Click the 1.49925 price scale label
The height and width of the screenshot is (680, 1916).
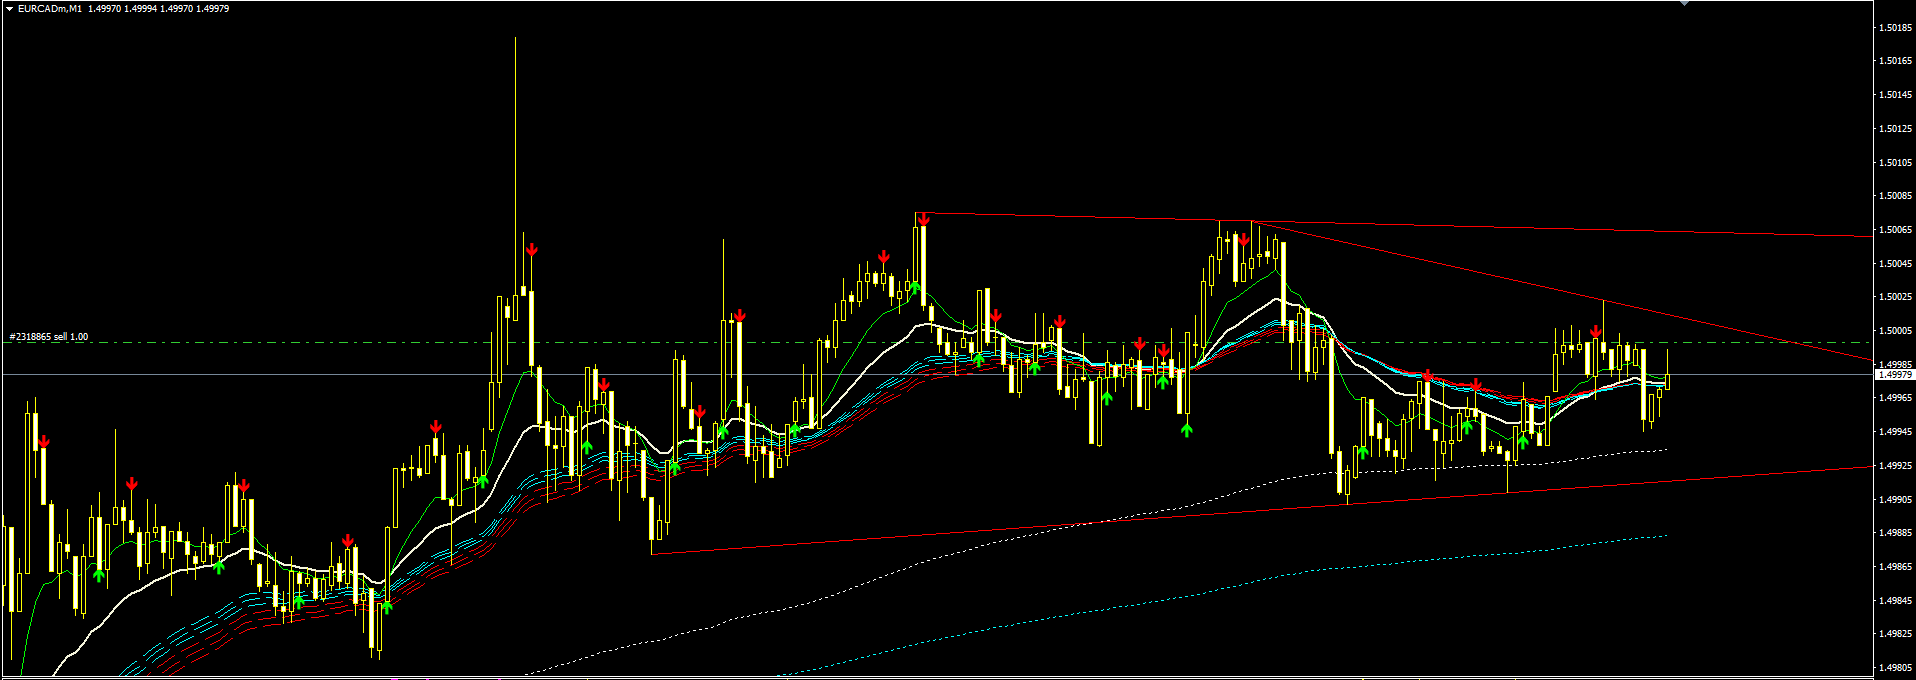coord(1896,466)
